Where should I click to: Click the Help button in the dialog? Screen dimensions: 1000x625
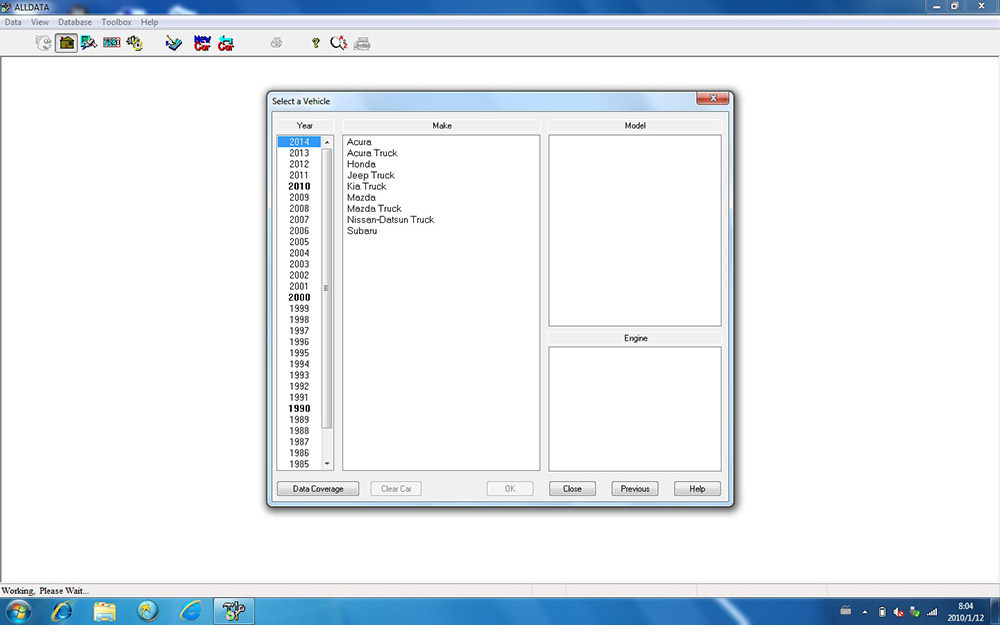point(697,489)
